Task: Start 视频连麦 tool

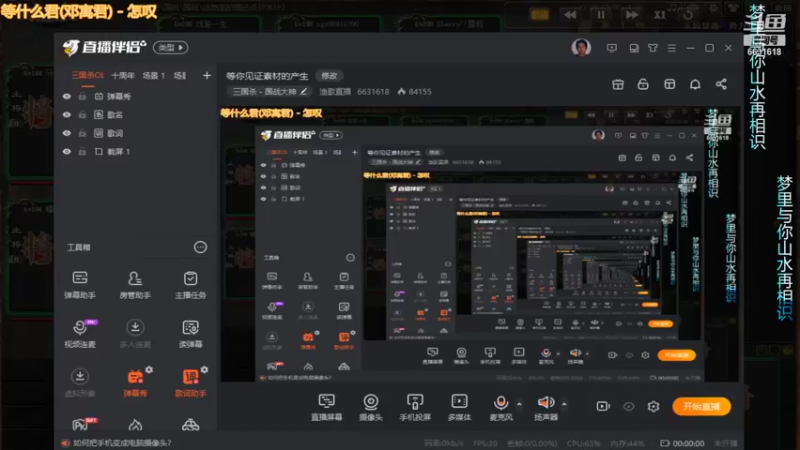Action: pos(80,333)
